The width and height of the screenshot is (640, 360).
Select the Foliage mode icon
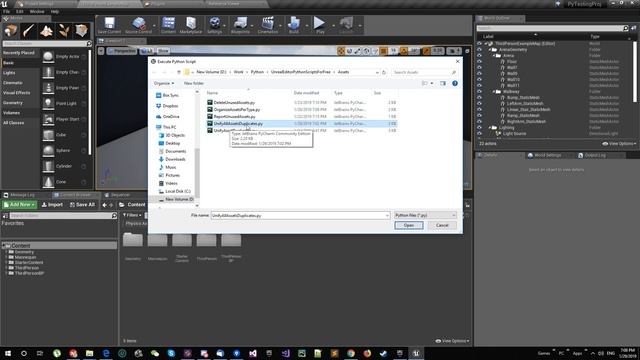coord(63,31)
